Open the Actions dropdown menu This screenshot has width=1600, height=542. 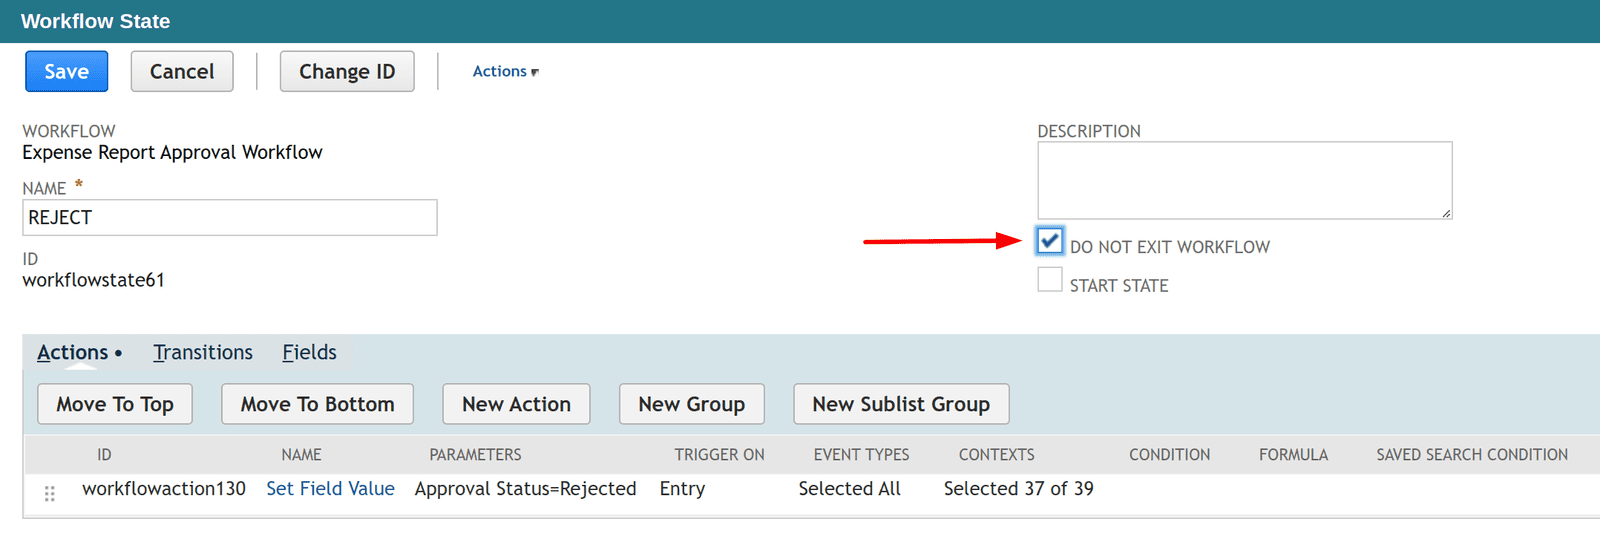tap(506, 72)
